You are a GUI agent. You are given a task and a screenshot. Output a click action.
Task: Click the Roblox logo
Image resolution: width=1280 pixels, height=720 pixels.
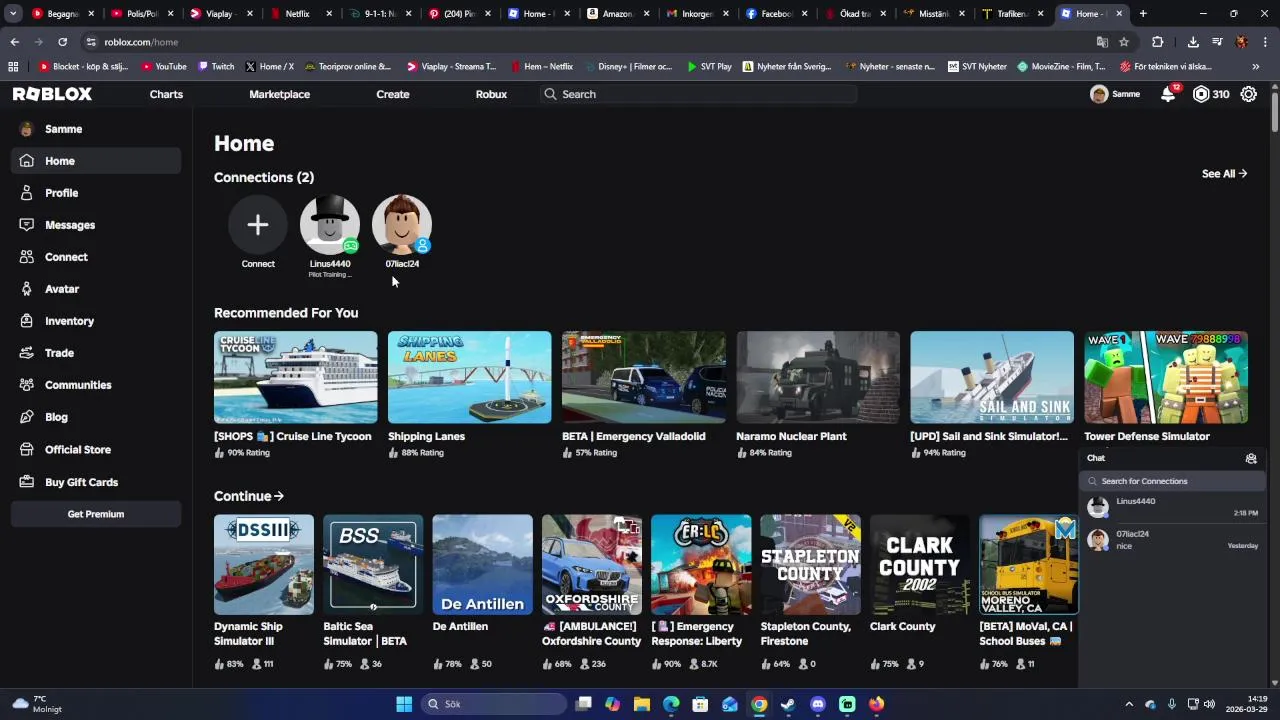[52, 94]
